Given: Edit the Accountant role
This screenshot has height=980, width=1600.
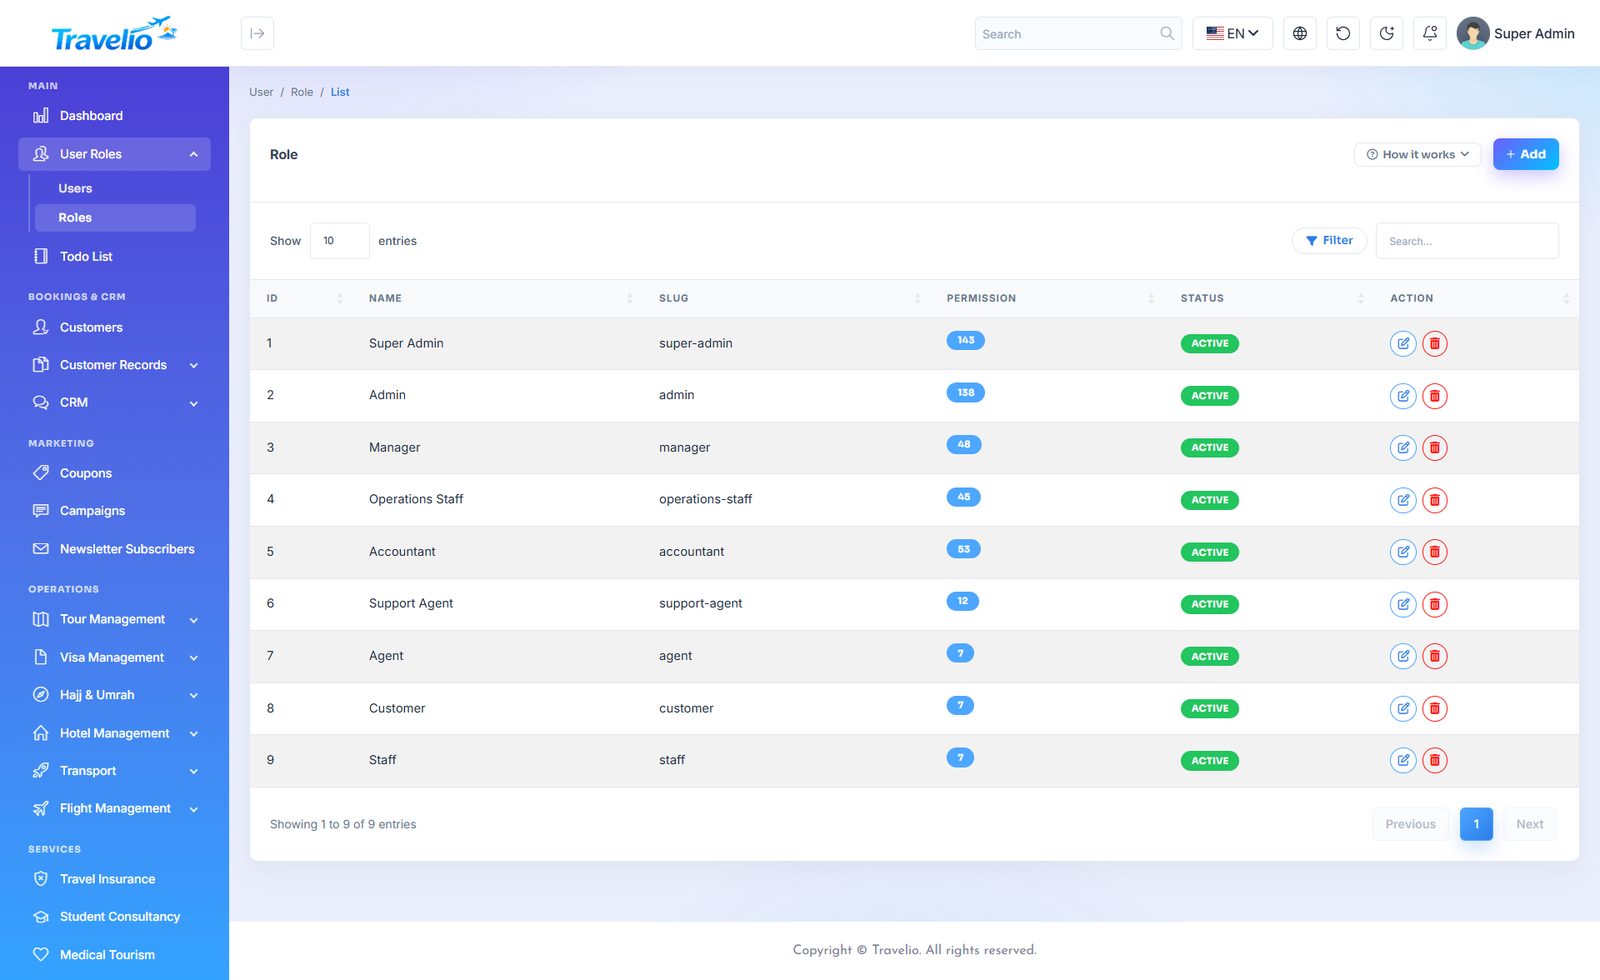Looking at the screenshot, I should pyautogui.click(x=1403, y=552).
